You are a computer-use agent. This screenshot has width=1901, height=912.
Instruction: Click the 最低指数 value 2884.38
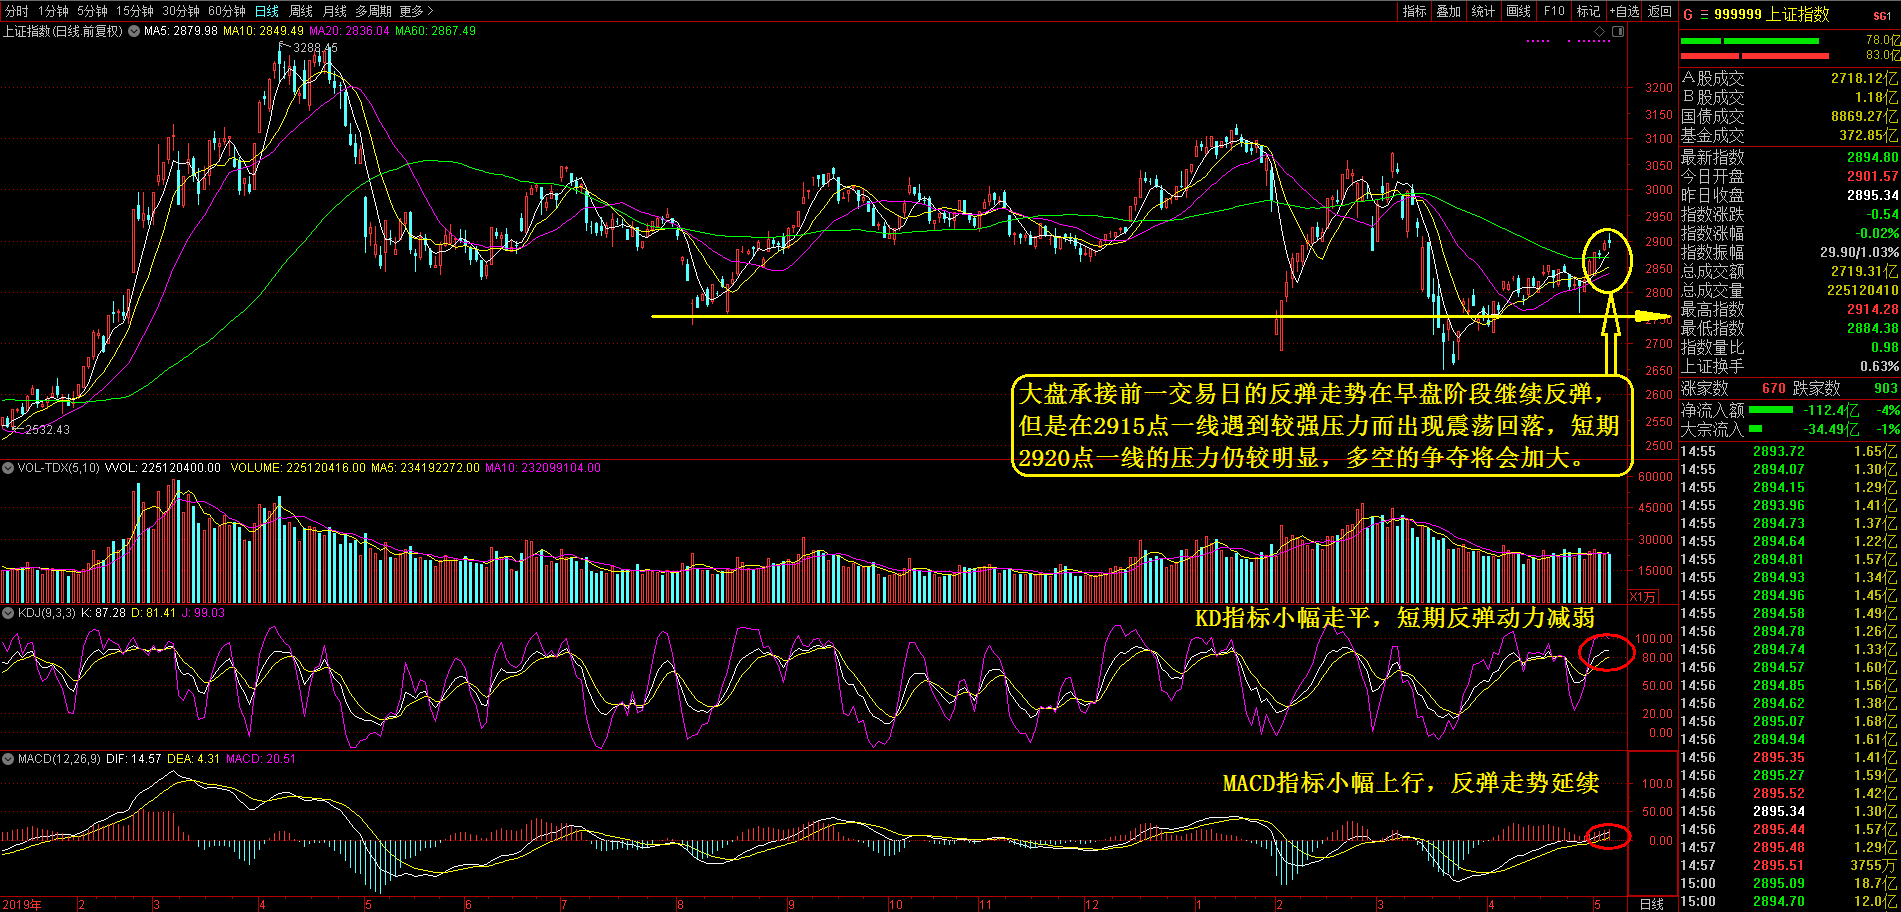(1872, 328)
